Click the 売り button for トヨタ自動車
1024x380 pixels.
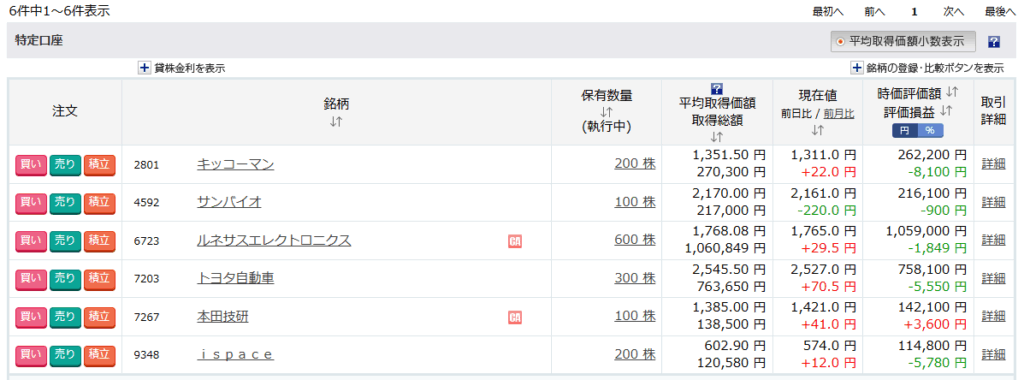[x=65, y=279]
